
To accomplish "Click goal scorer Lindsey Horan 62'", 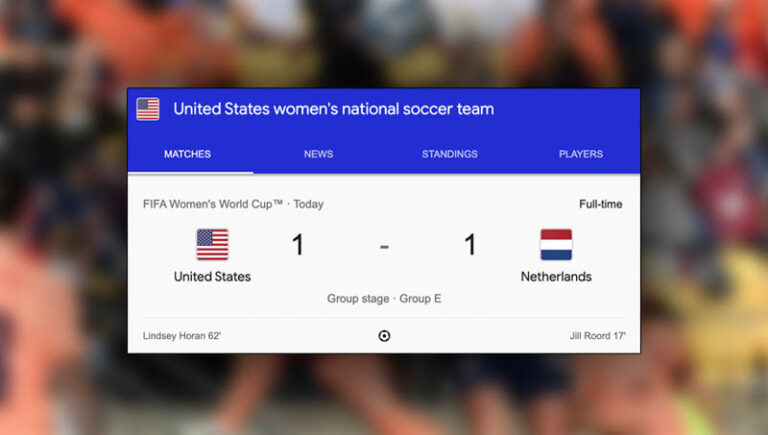I will [182, 336].
